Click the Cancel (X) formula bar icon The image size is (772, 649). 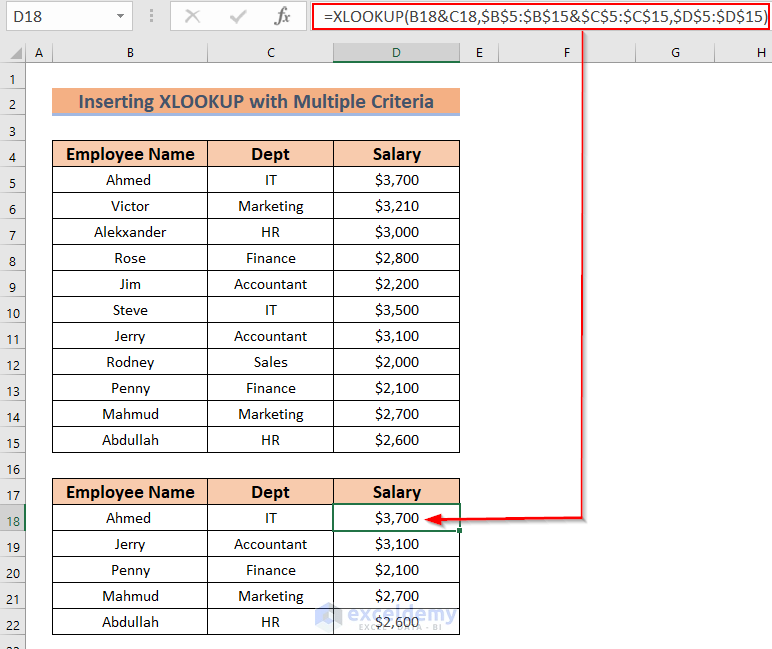pyautogui.click(x=192, y=16)
